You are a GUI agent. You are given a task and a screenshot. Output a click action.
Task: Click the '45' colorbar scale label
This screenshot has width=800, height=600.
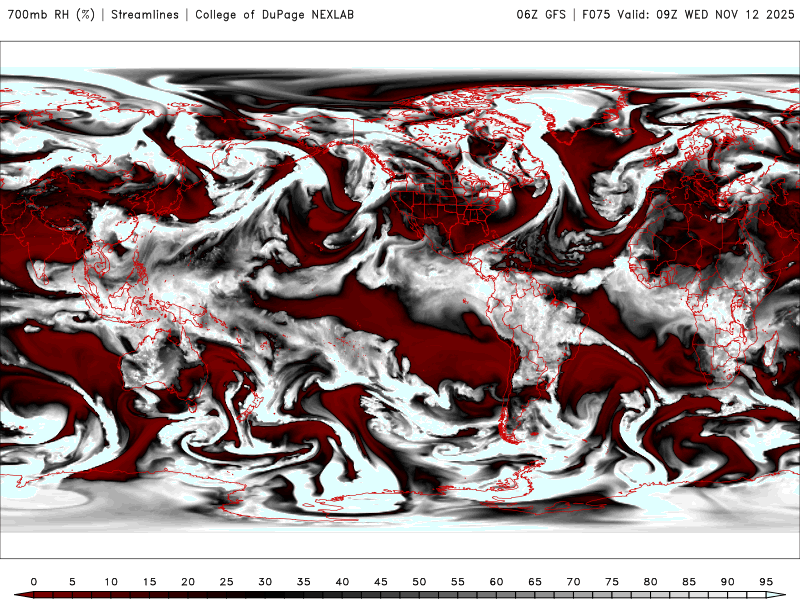(x=381, y=582)
